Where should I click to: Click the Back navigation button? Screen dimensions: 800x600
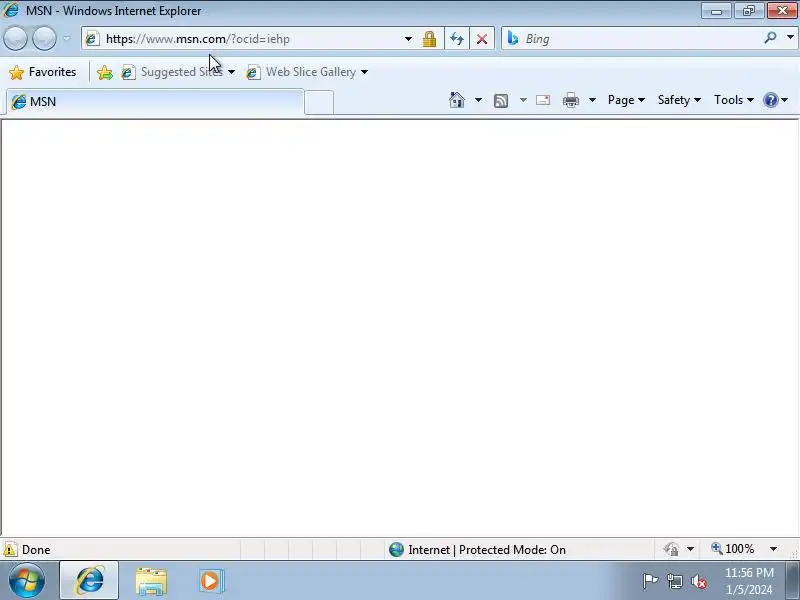[x=15, y=38]
